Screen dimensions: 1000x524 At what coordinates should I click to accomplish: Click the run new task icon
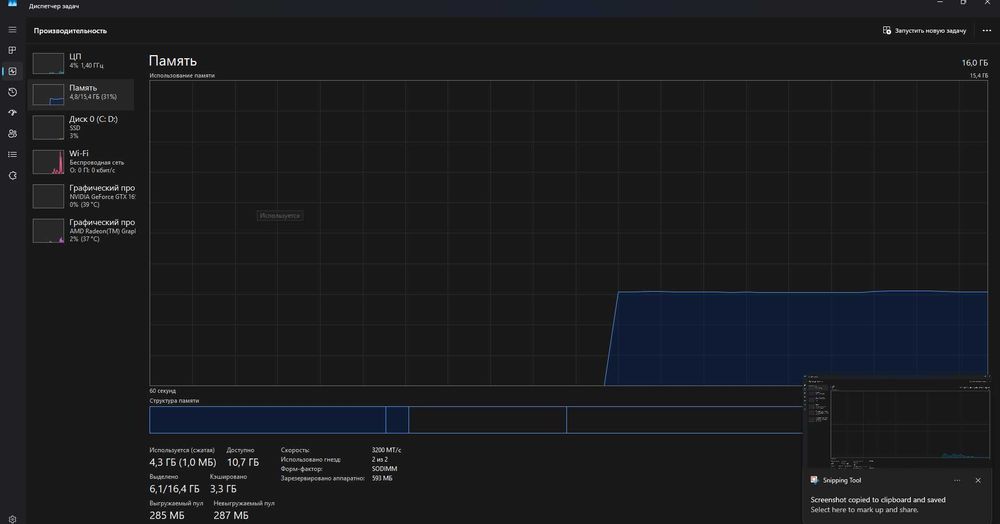point(886,30)
